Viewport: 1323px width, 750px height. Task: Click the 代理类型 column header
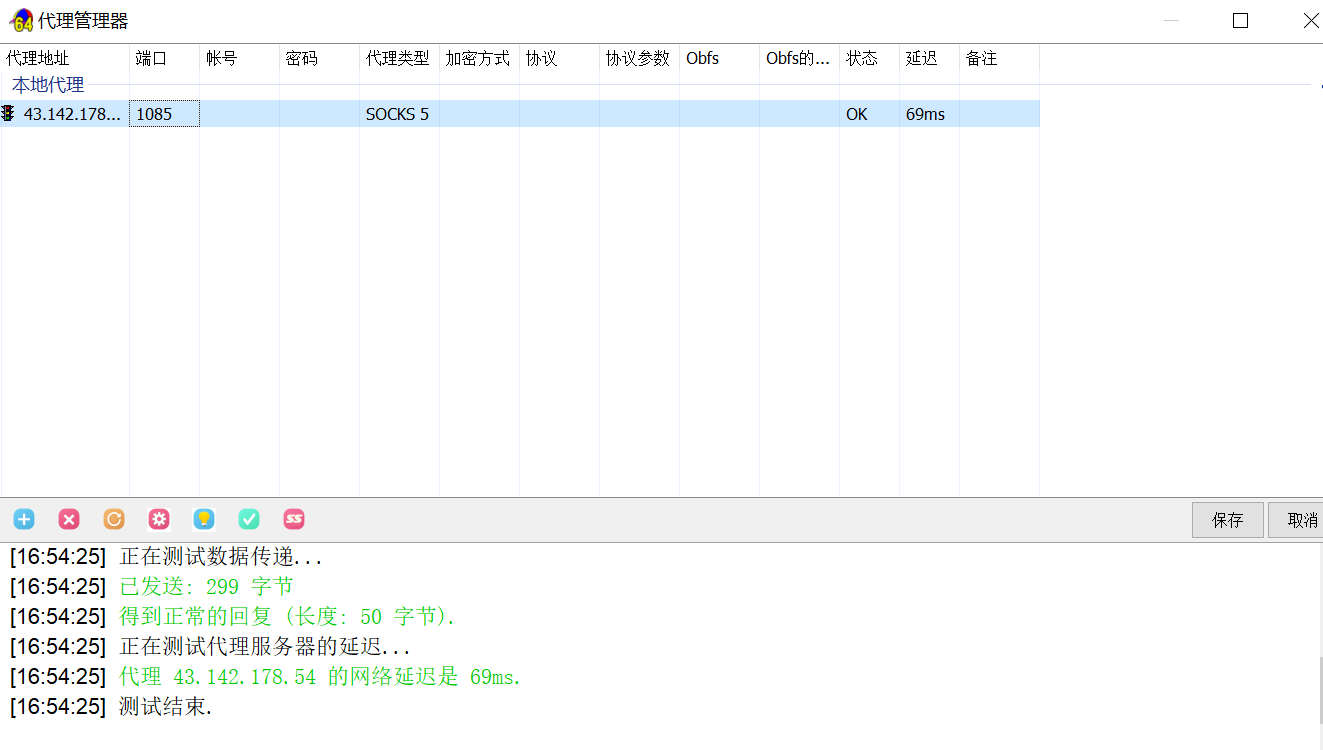[x=400, y=58]
